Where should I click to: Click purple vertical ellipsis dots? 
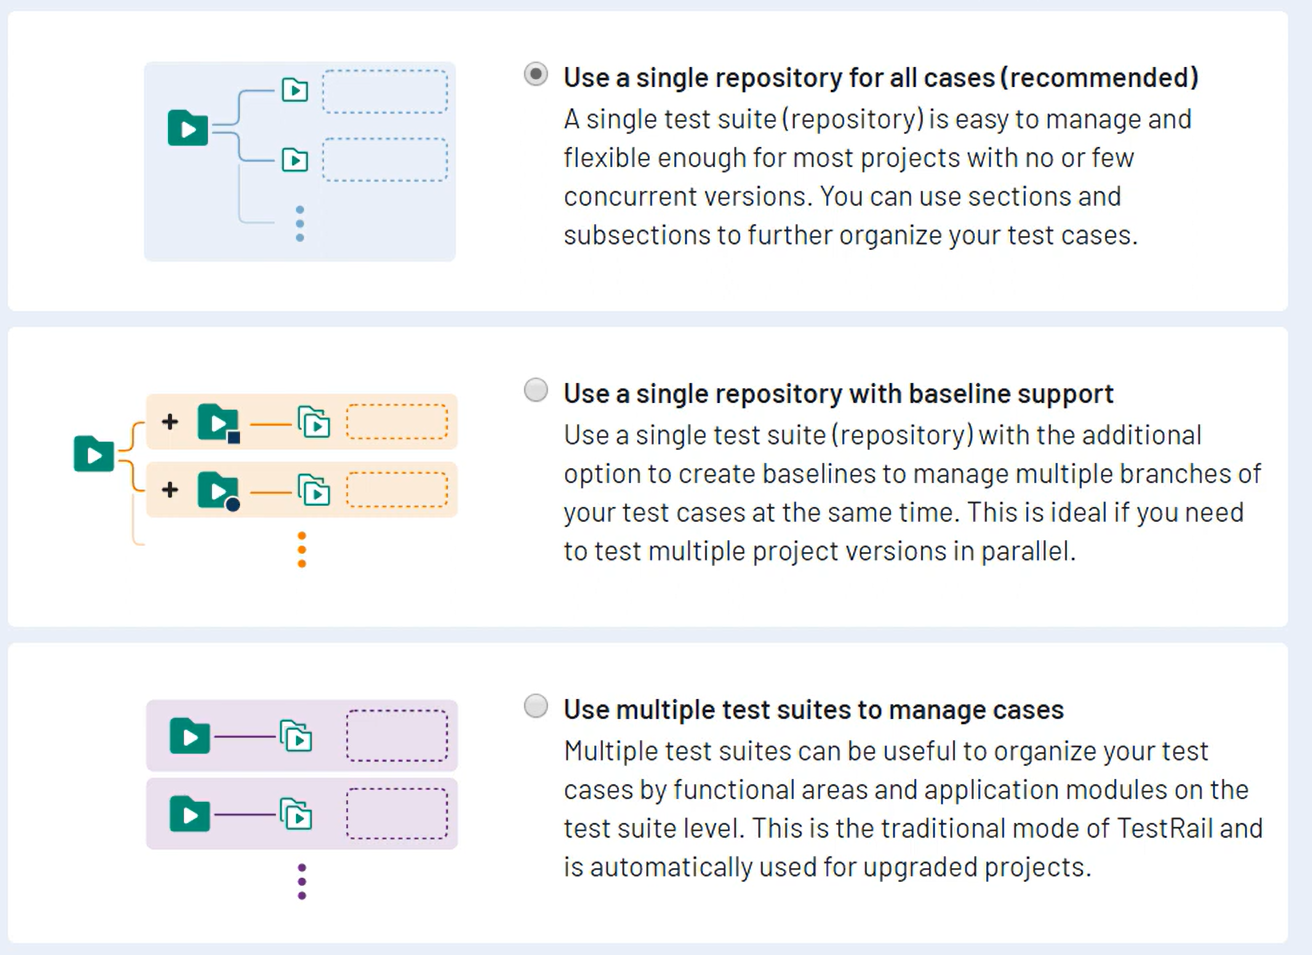[302, 881]
